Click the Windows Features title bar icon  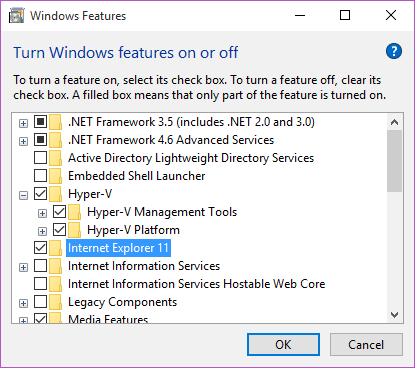coord(16,16)
